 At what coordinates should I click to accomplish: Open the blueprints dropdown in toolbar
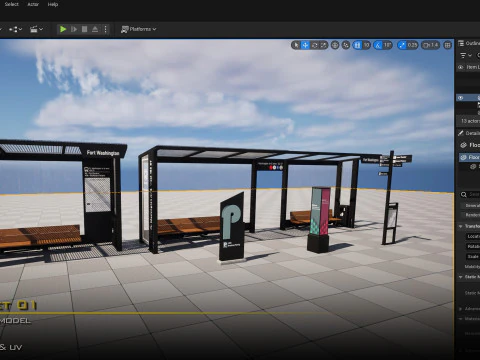[15, 29]
